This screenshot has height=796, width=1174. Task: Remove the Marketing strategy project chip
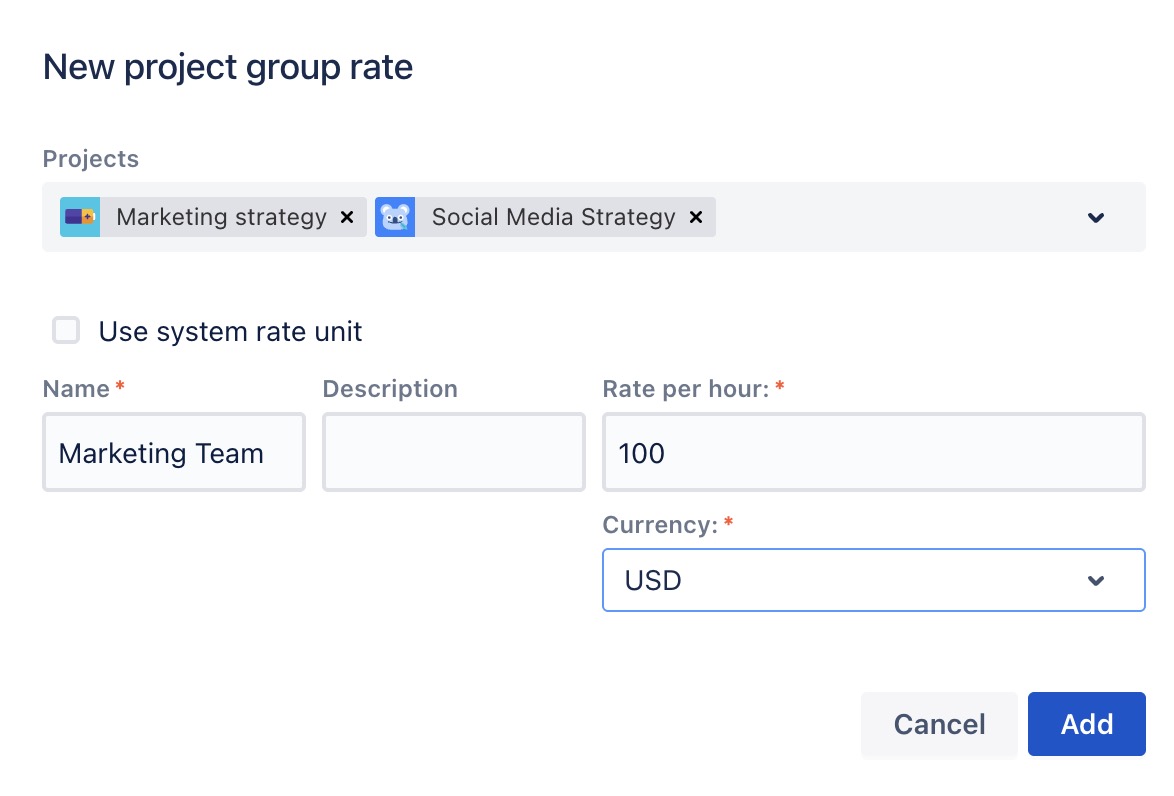[347, 217]
